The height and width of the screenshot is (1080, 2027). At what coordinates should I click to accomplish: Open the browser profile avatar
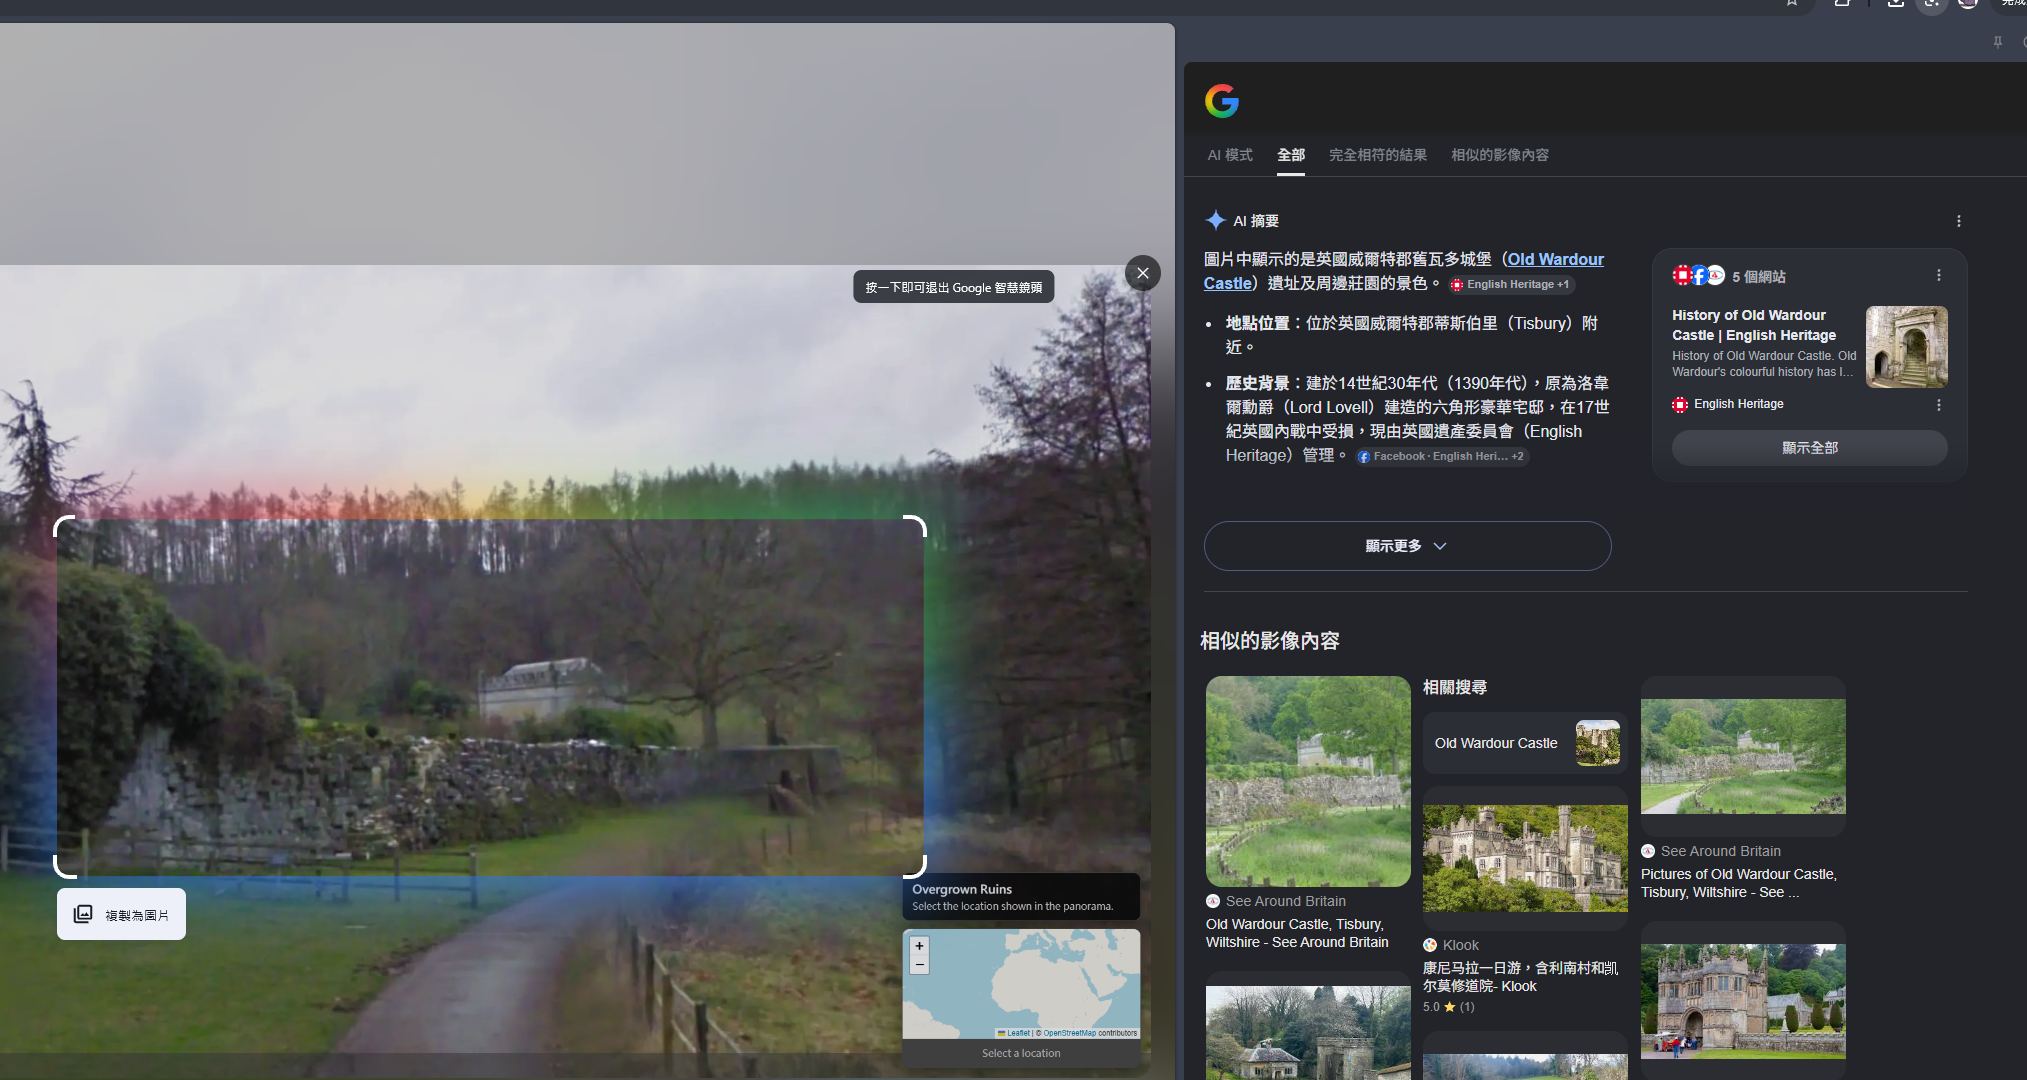pos(1967,3)
